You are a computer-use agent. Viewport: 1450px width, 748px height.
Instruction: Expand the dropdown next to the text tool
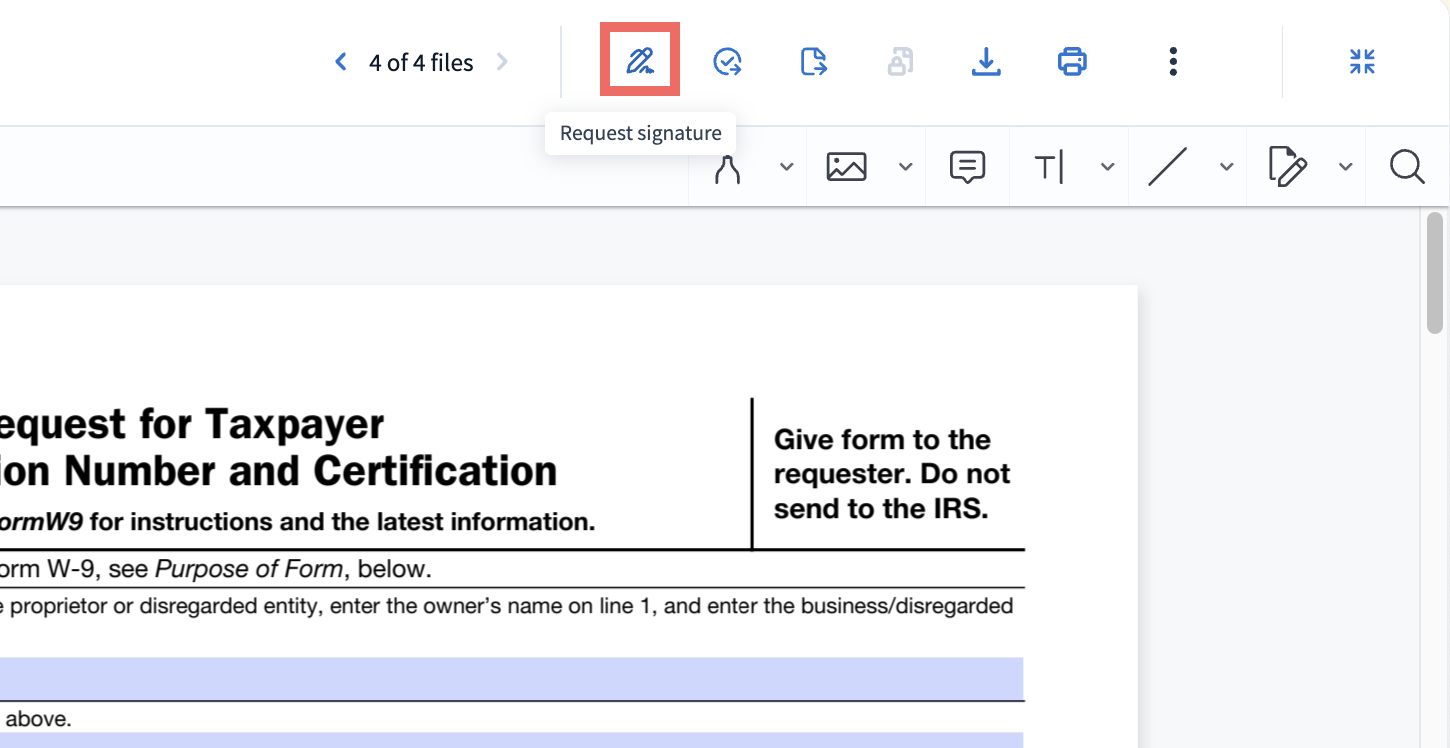1108,167
